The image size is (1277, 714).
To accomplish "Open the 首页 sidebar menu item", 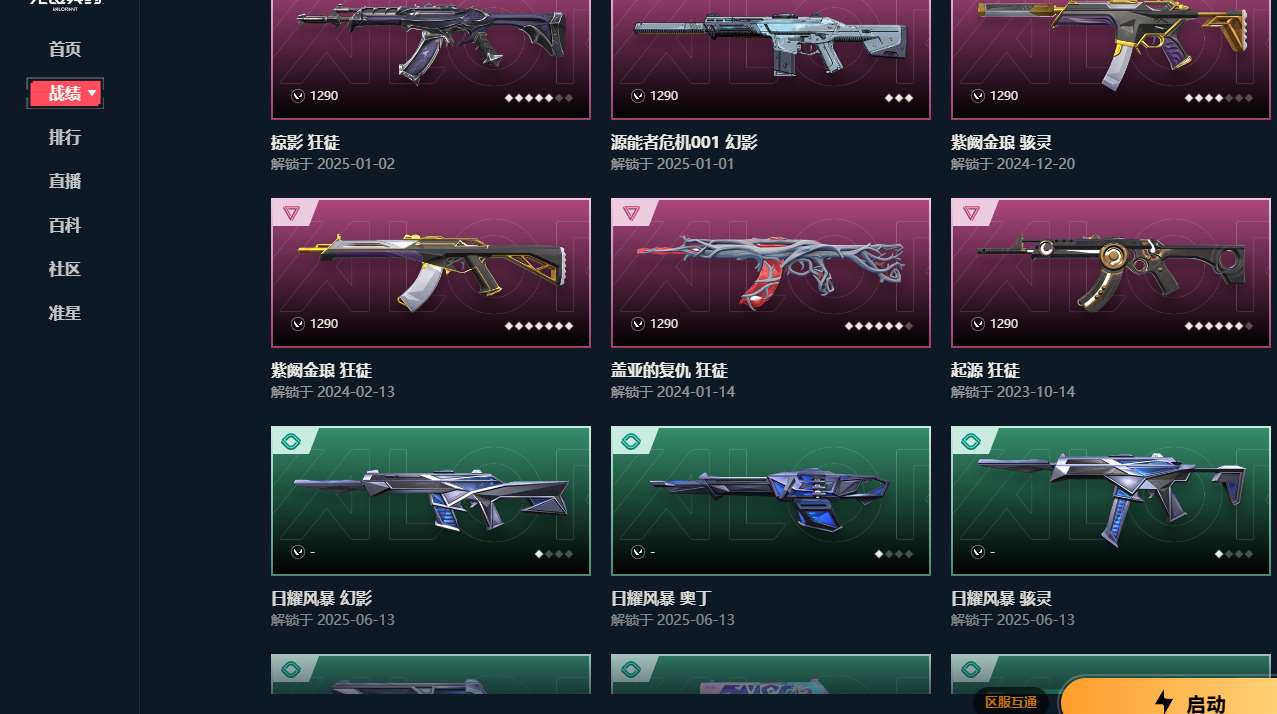I will [65, 49].
